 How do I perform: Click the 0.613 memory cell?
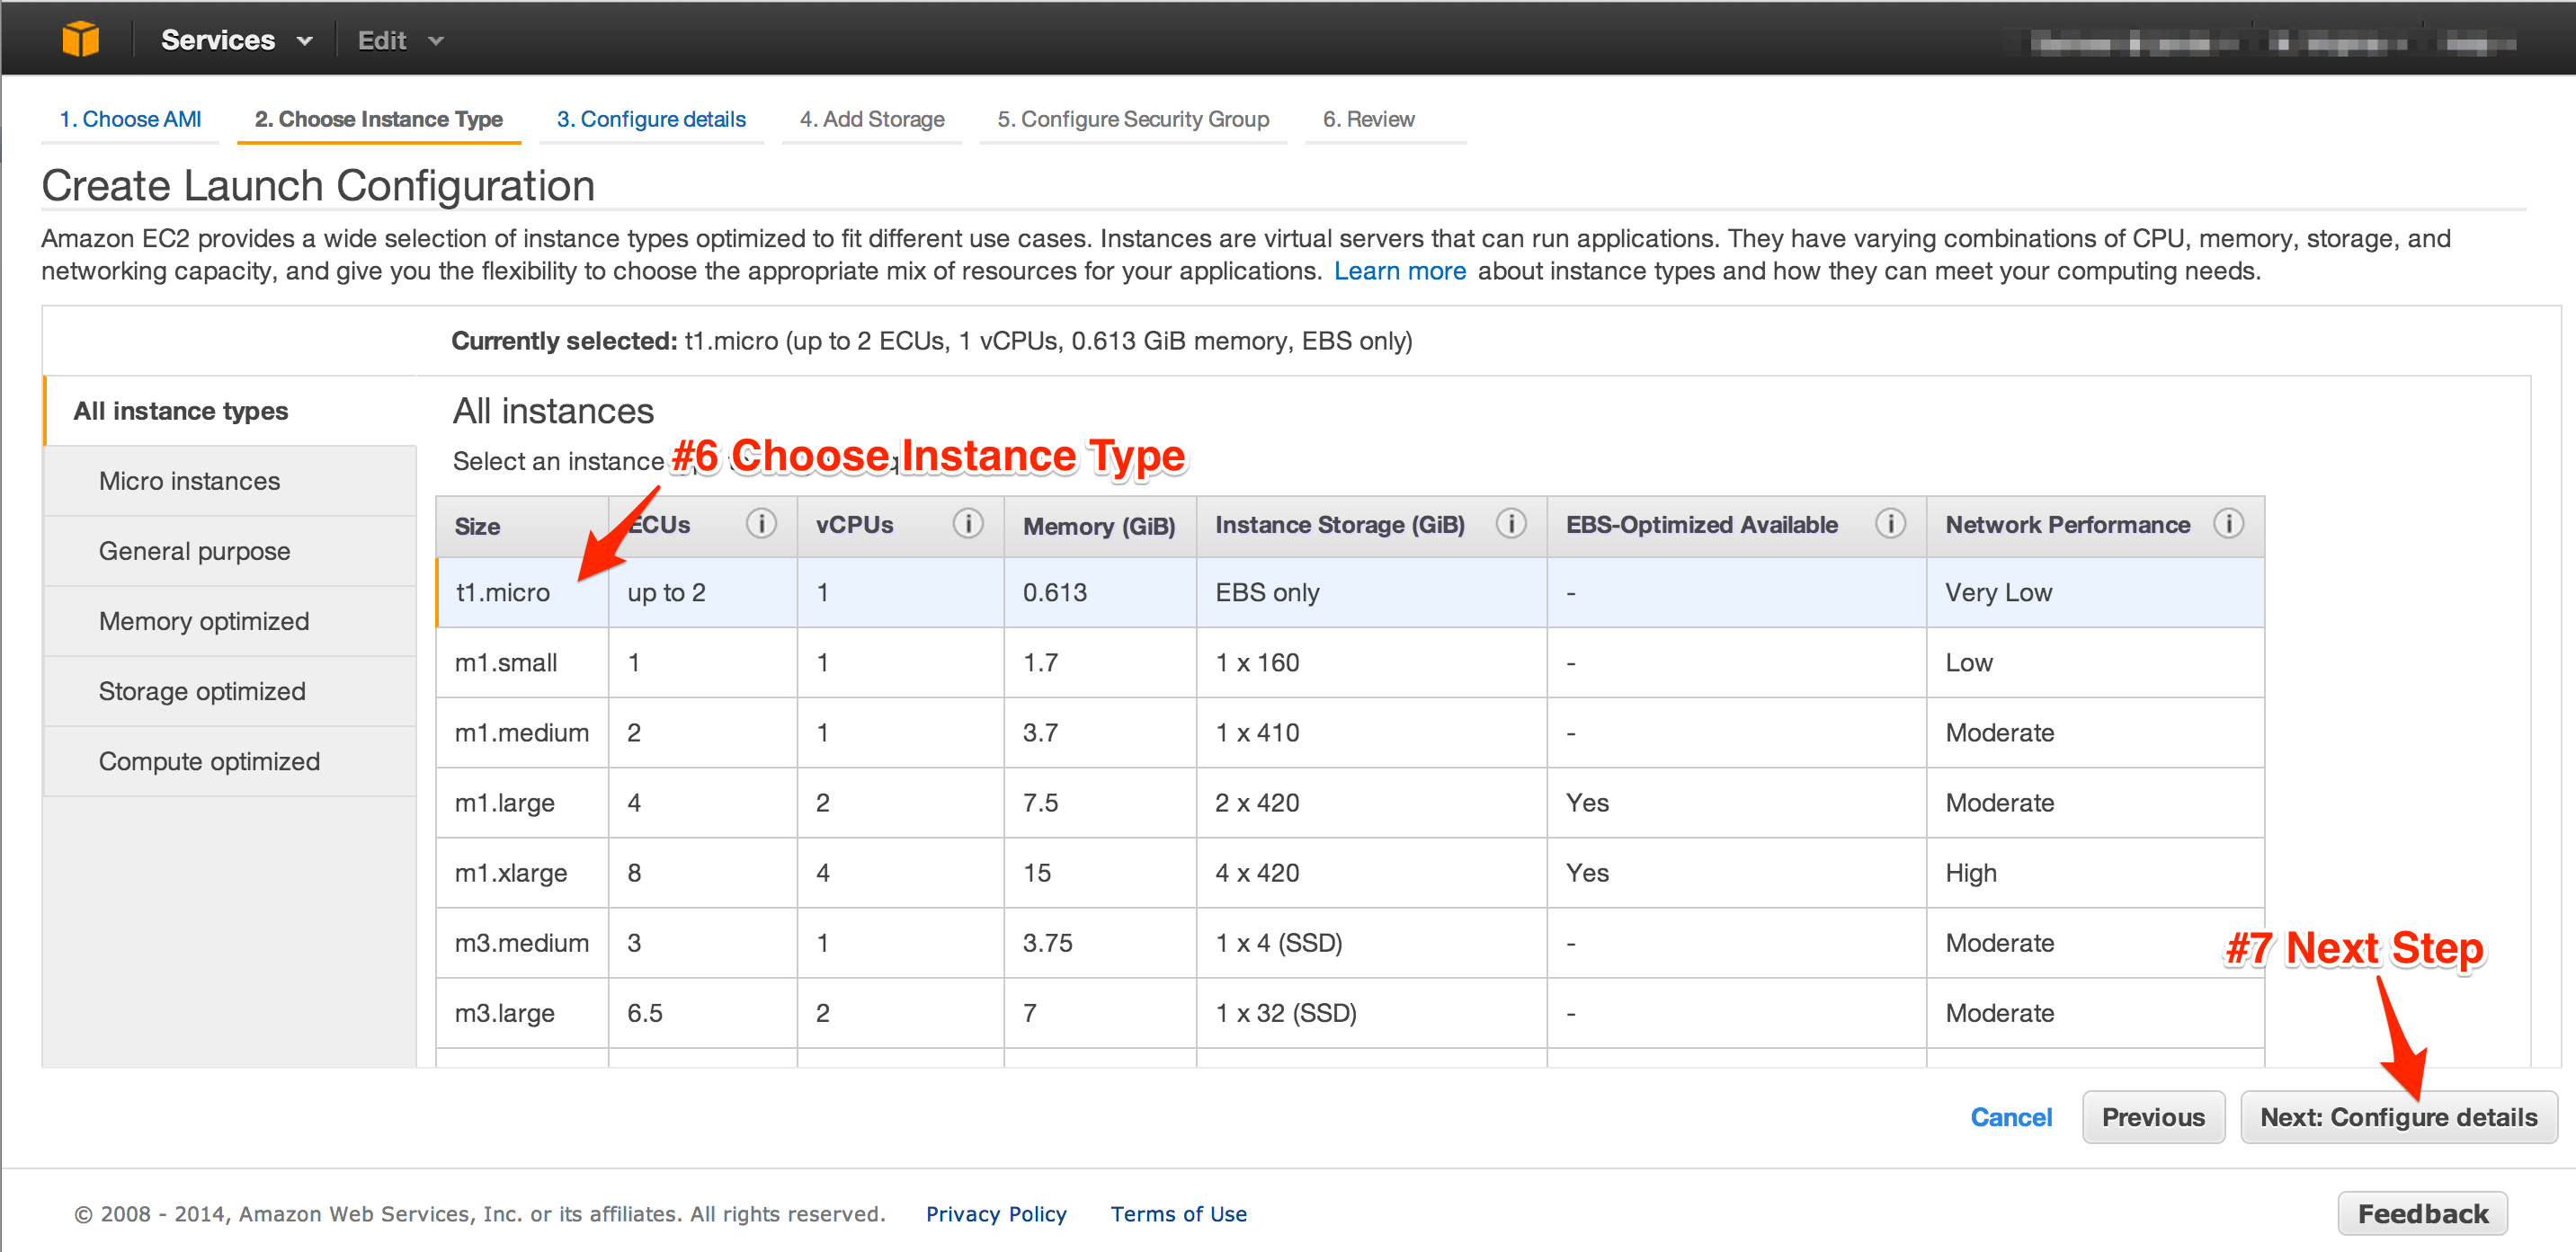pos(1100,592)
